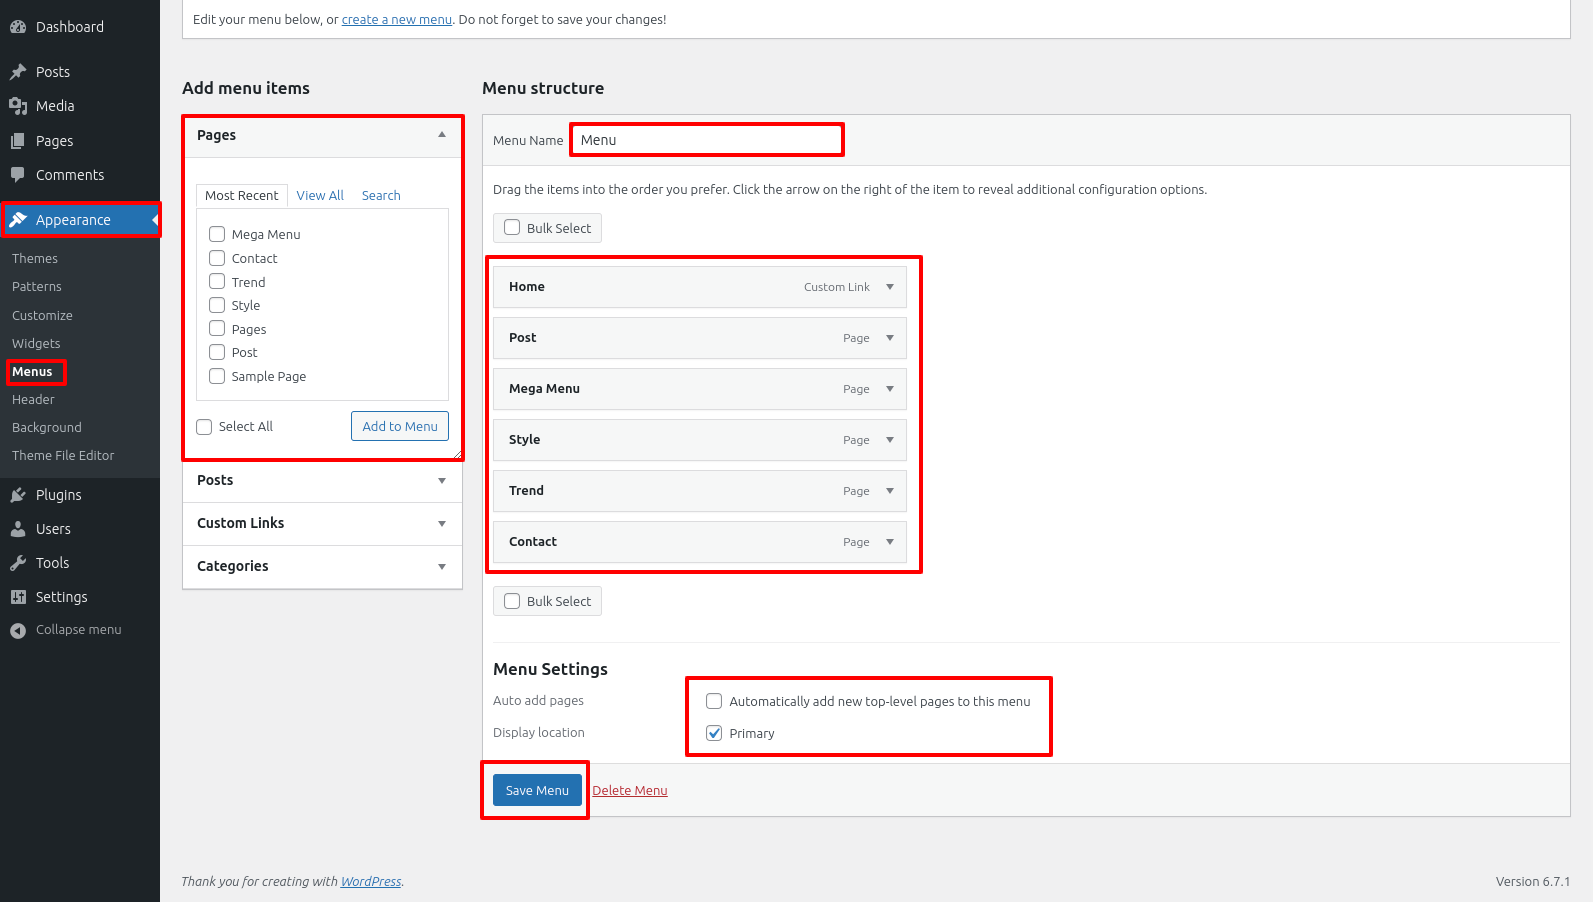Click the Menu Name text field
Viewport: 1593px width, 902px height.
(x=707, y=140)
